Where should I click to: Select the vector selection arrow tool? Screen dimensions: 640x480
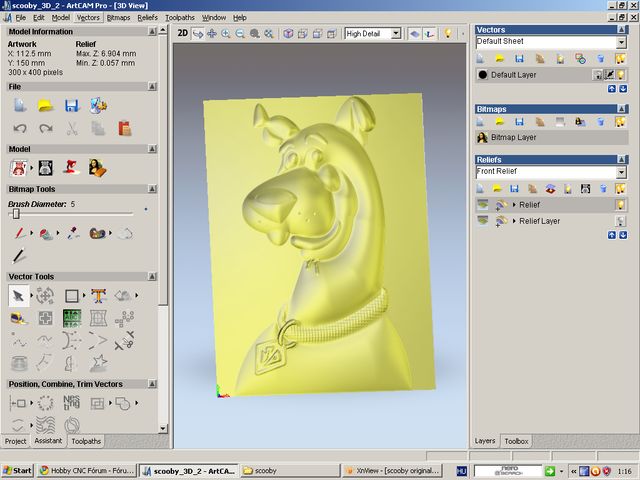[18, 296]
